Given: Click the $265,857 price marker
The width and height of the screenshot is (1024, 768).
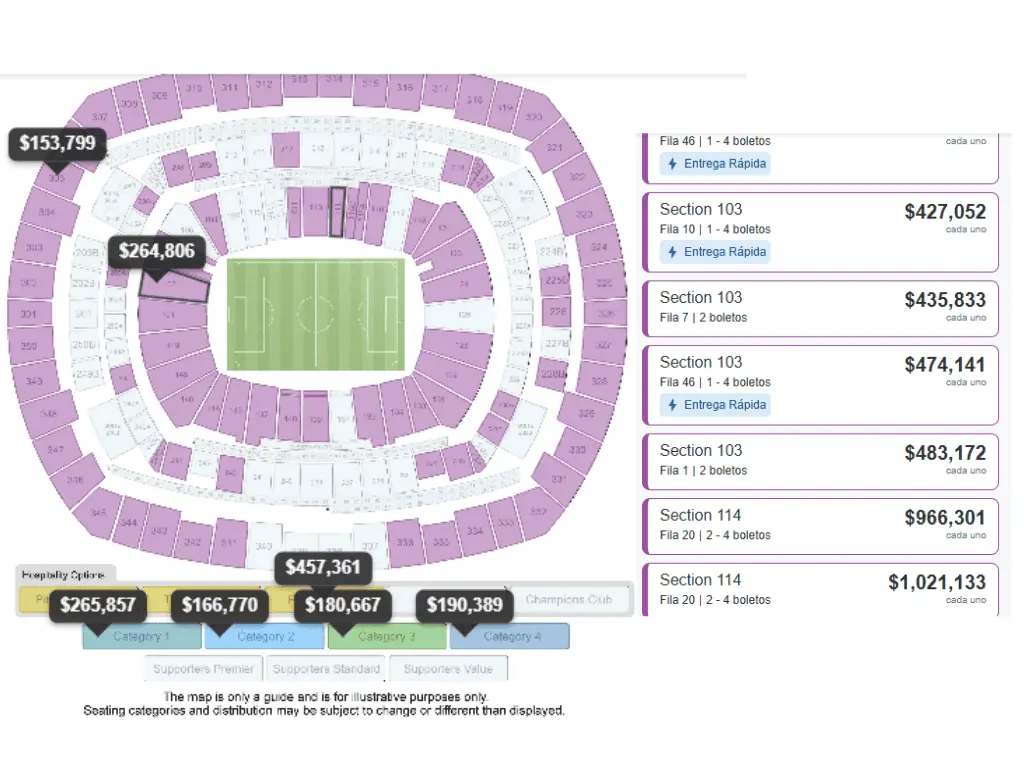Looking at the screenshot, I should (98, 605).
